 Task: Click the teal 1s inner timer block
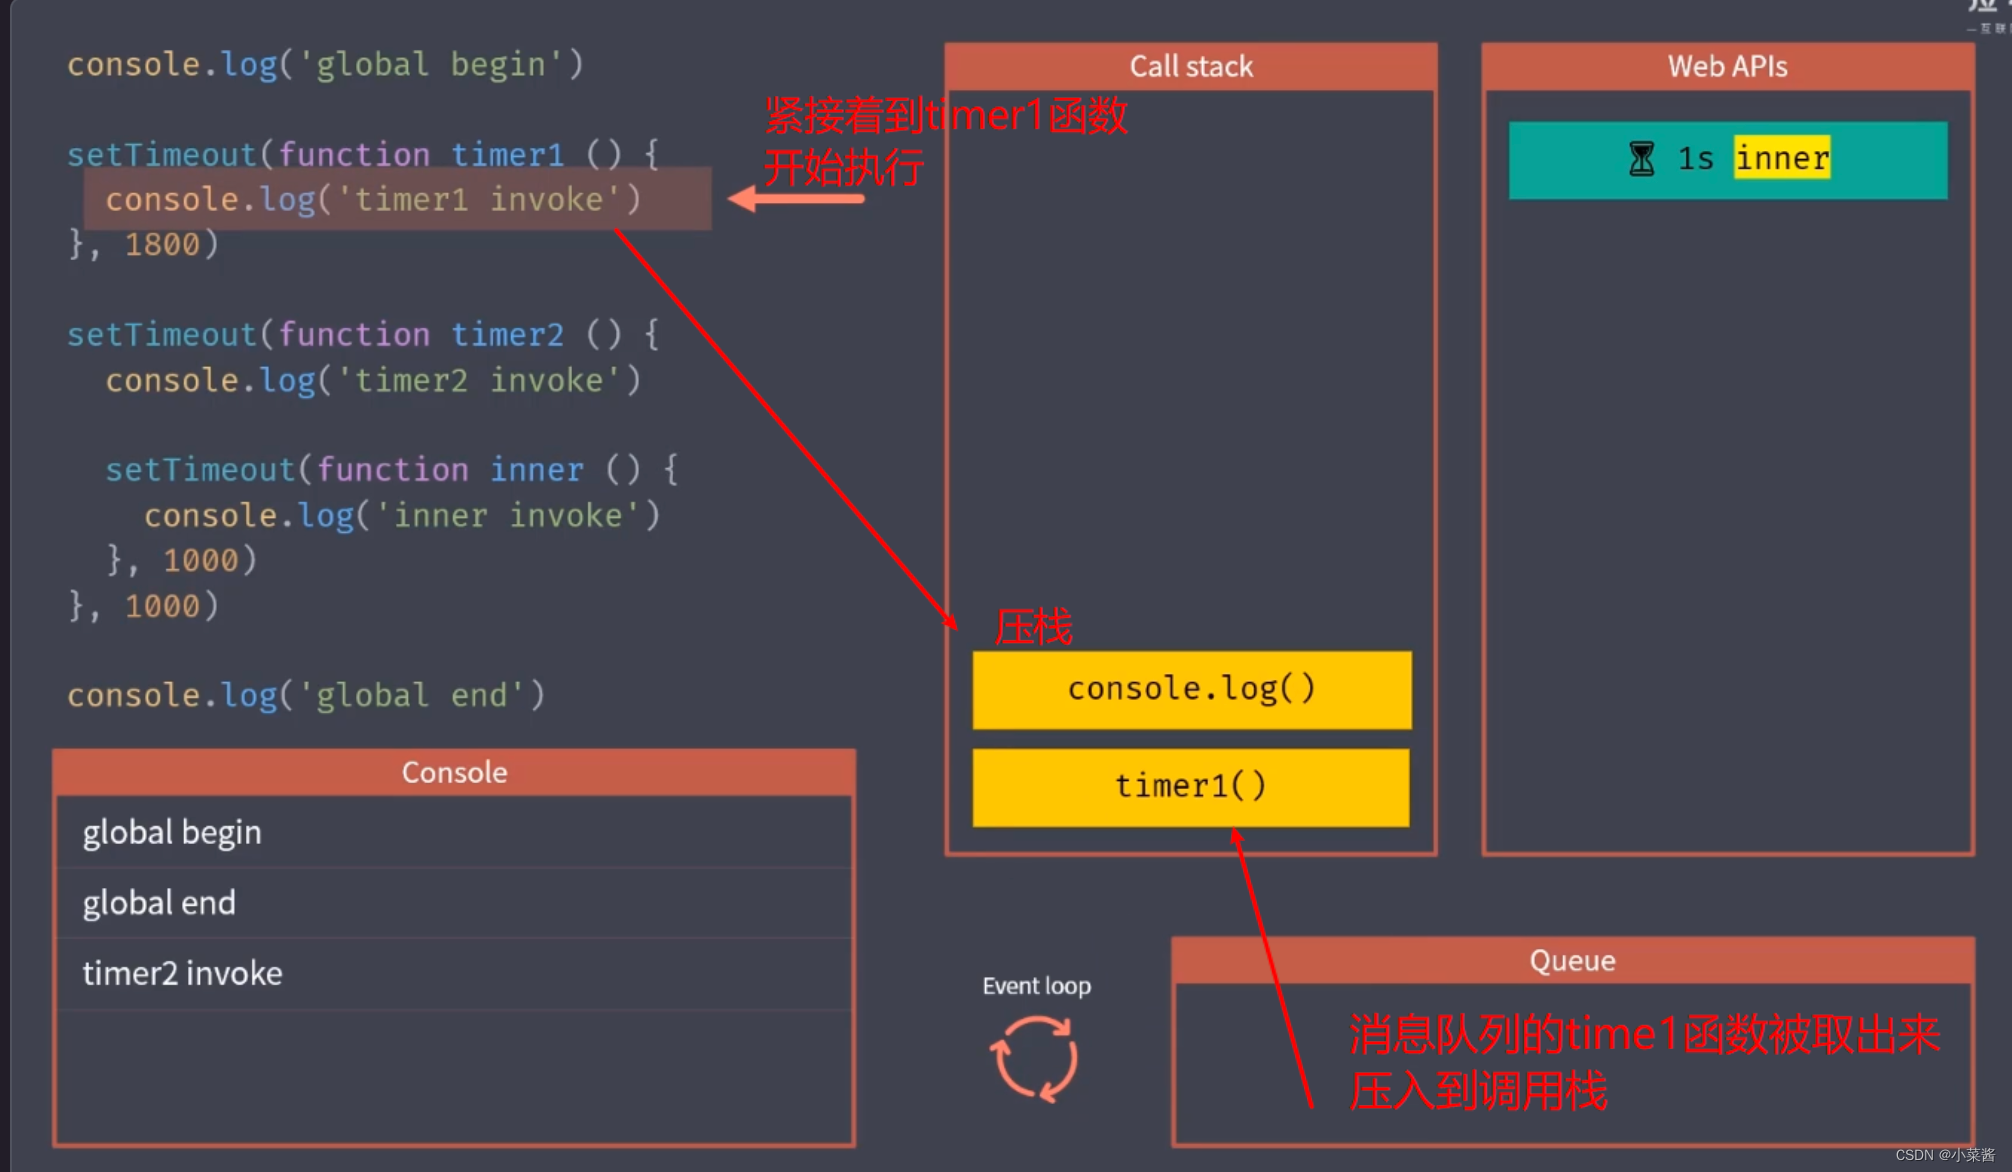click(1727, 160)
